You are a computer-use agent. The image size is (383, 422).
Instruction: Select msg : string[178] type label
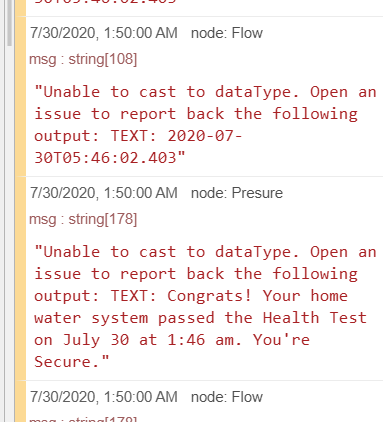(x=83, y=219)
